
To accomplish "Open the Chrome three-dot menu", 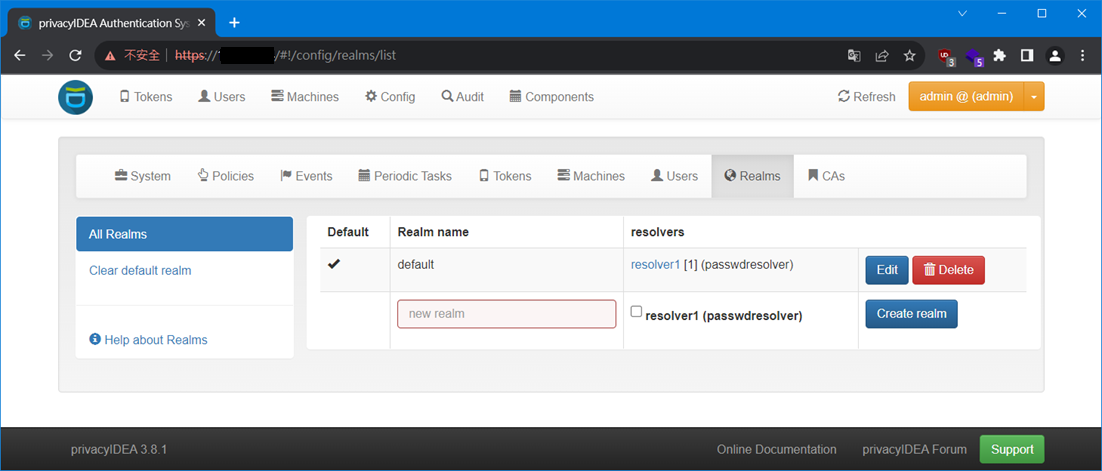I will 1082,56.
